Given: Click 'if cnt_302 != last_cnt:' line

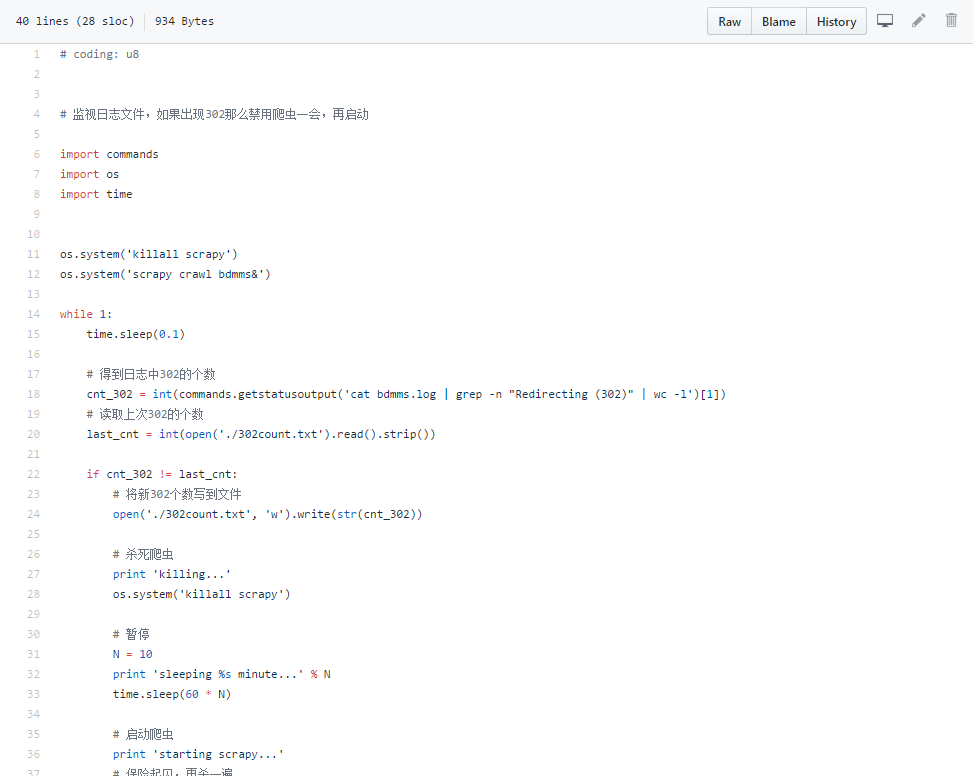Looking at the screenshot, I should click(162, 474).
